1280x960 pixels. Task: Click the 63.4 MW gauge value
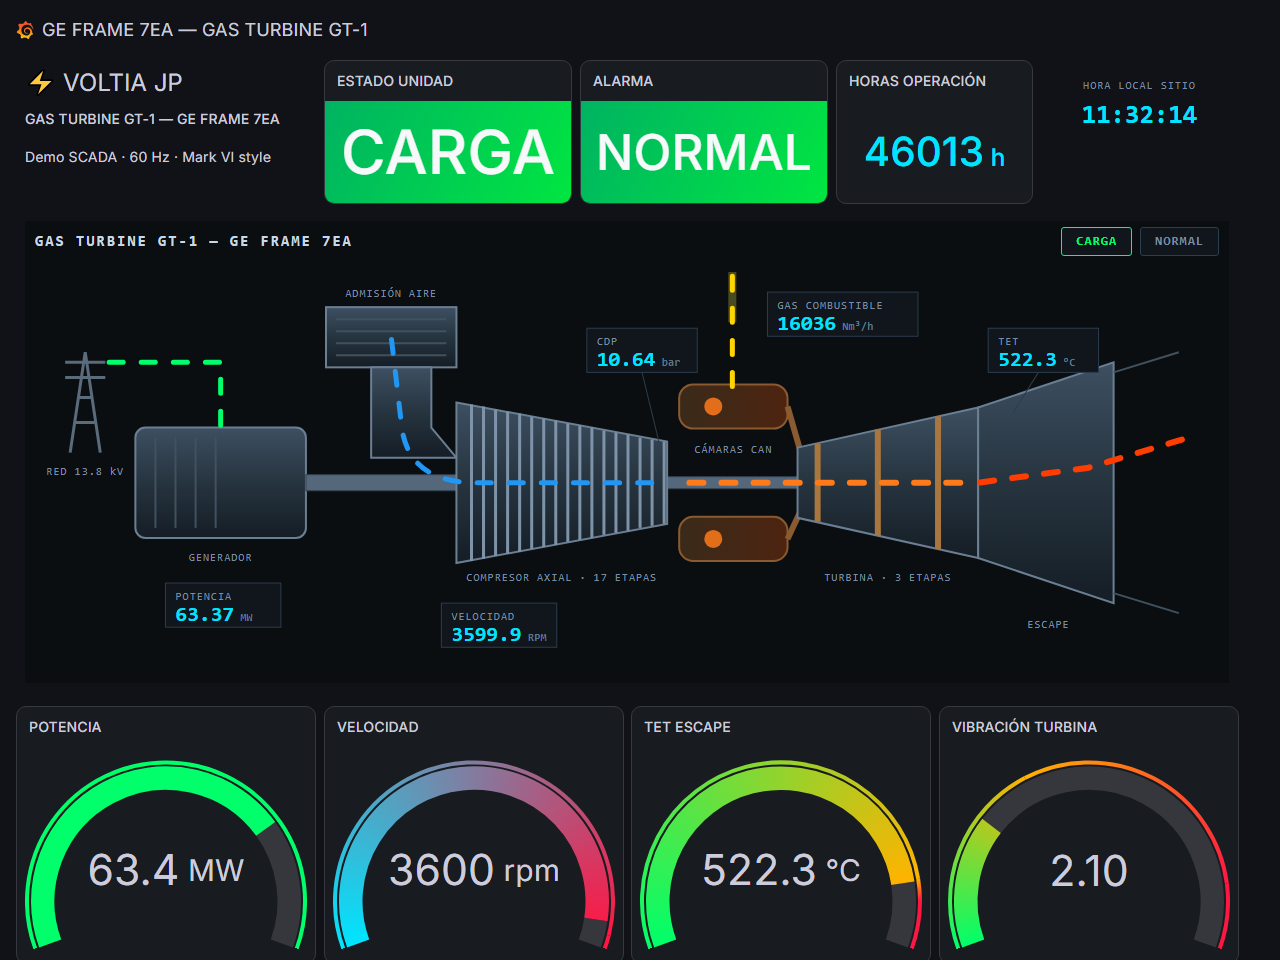[x=166, y=870]
